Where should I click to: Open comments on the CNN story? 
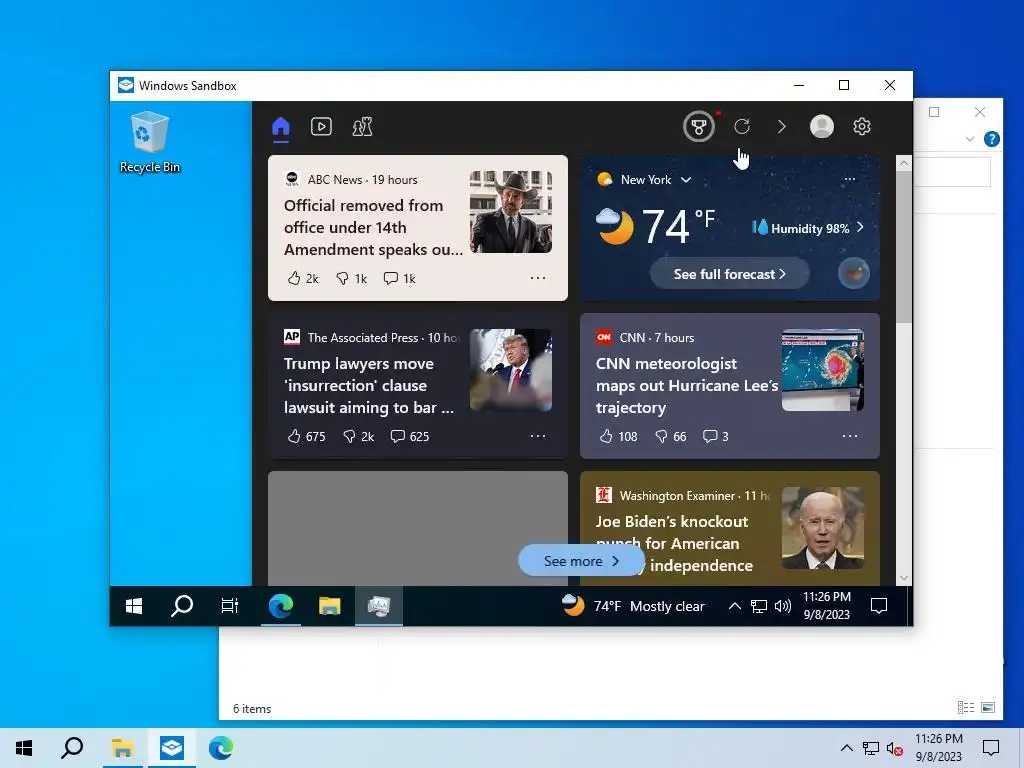[x=716, y=436]
